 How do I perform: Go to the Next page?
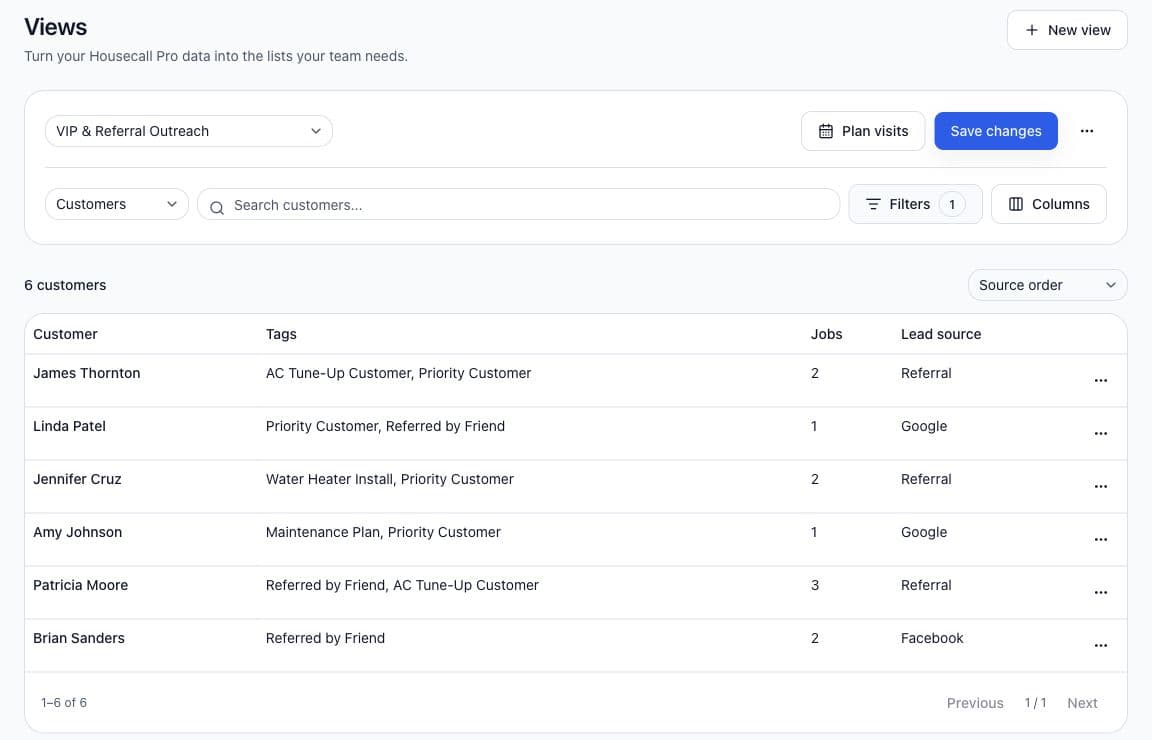pos(1082,703)
